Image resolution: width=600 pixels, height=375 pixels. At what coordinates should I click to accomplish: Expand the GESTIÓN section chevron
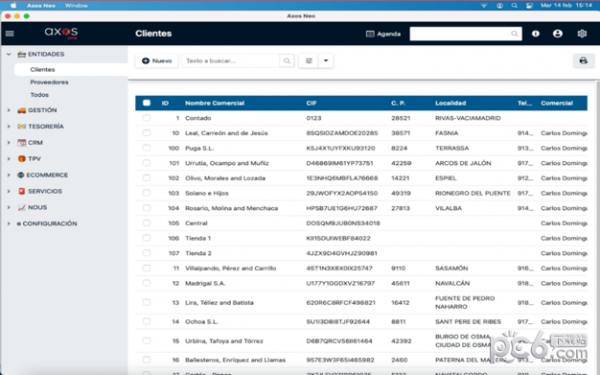point(8,110)
